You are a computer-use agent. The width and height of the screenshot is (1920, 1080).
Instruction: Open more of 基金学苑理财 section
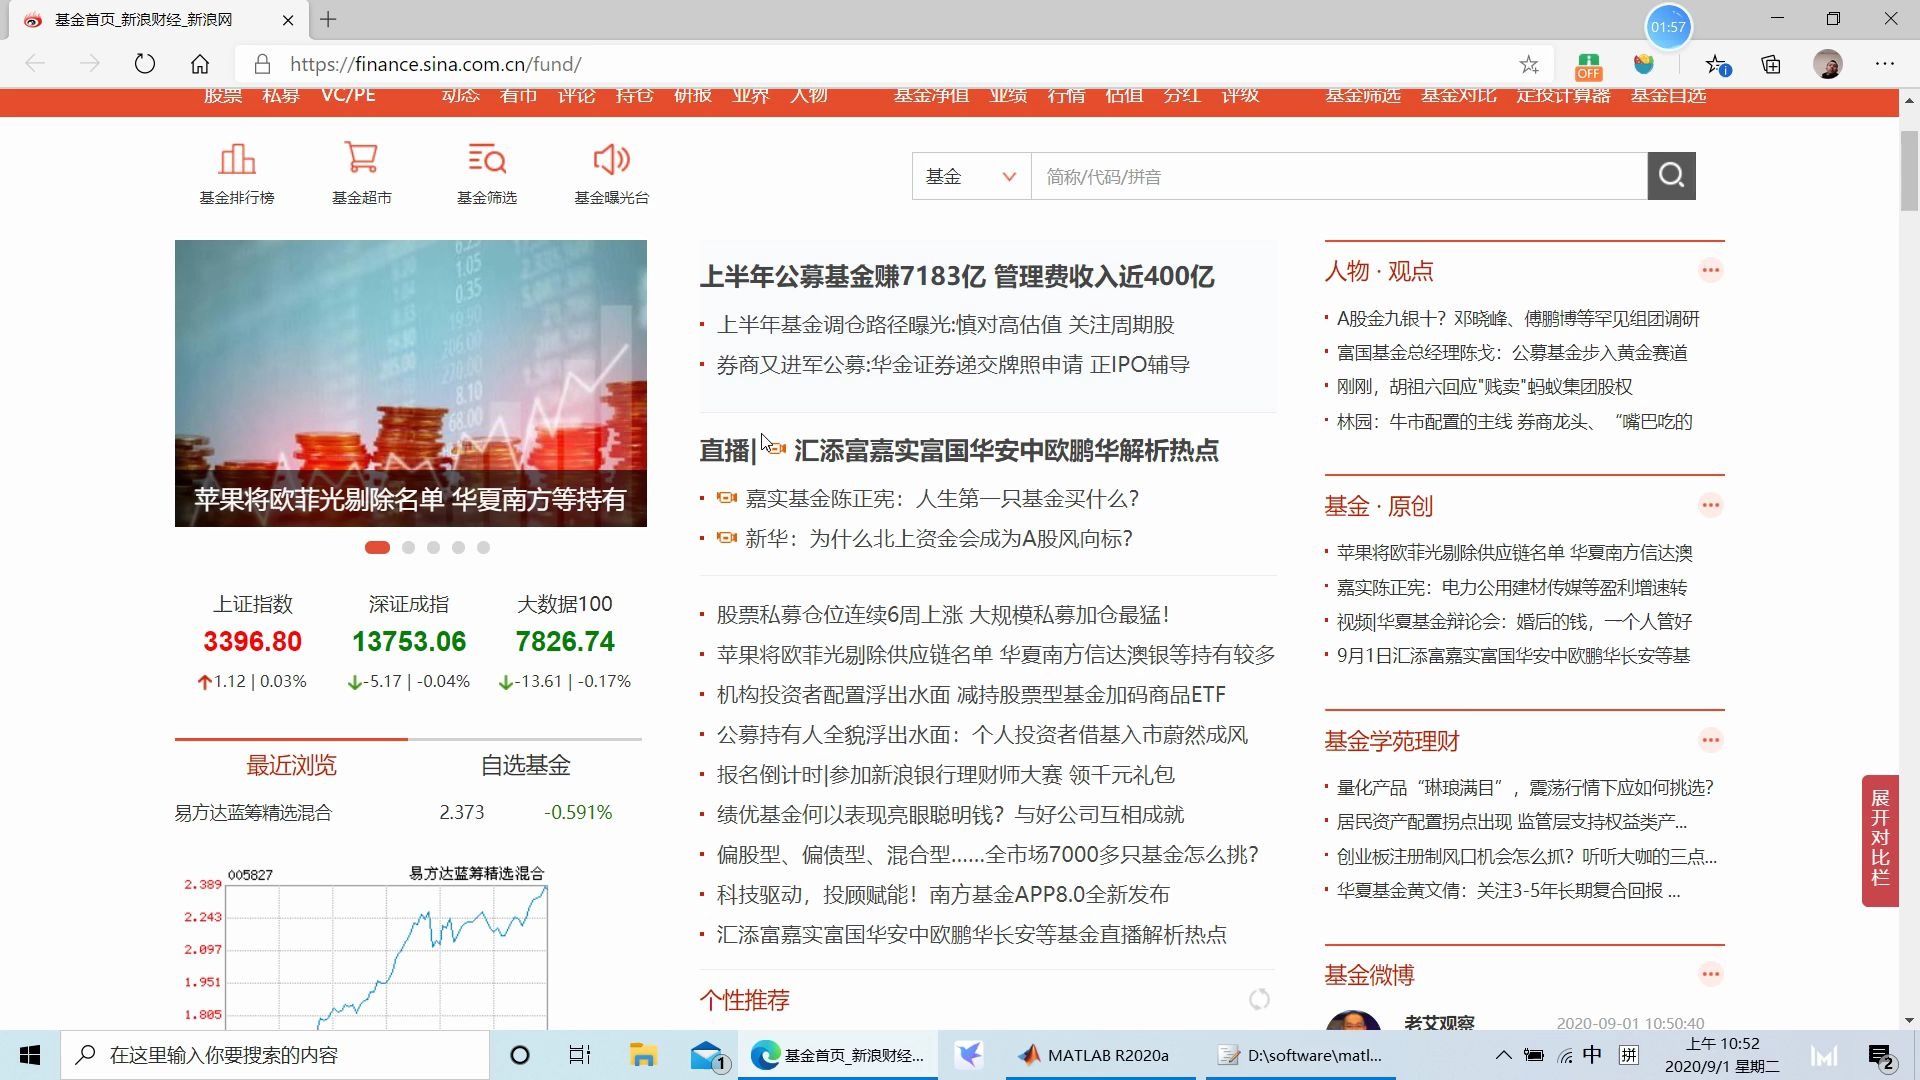(1710, 740)
